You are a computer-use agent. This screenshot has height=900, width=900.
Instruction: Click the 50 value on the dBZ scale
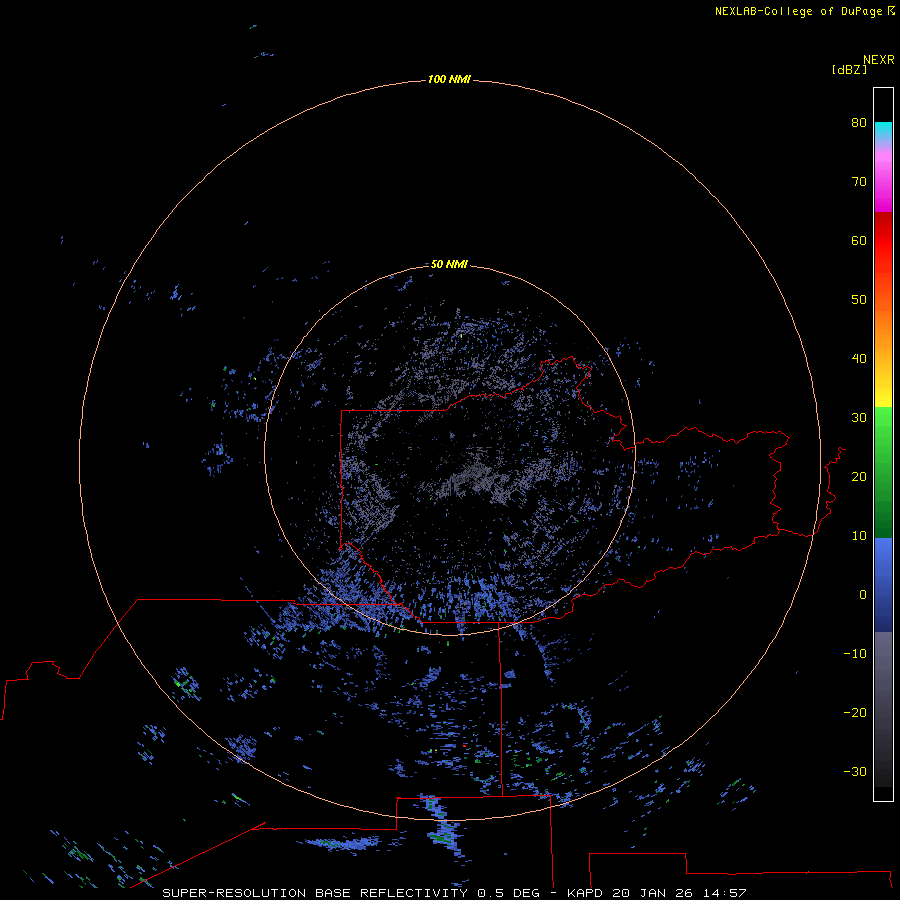point(859,300)
